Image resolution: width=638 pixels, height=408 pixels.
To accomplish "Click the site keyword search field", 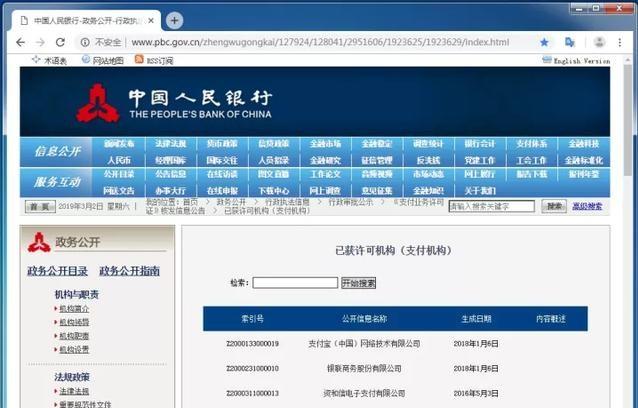I will click(492, 206).
